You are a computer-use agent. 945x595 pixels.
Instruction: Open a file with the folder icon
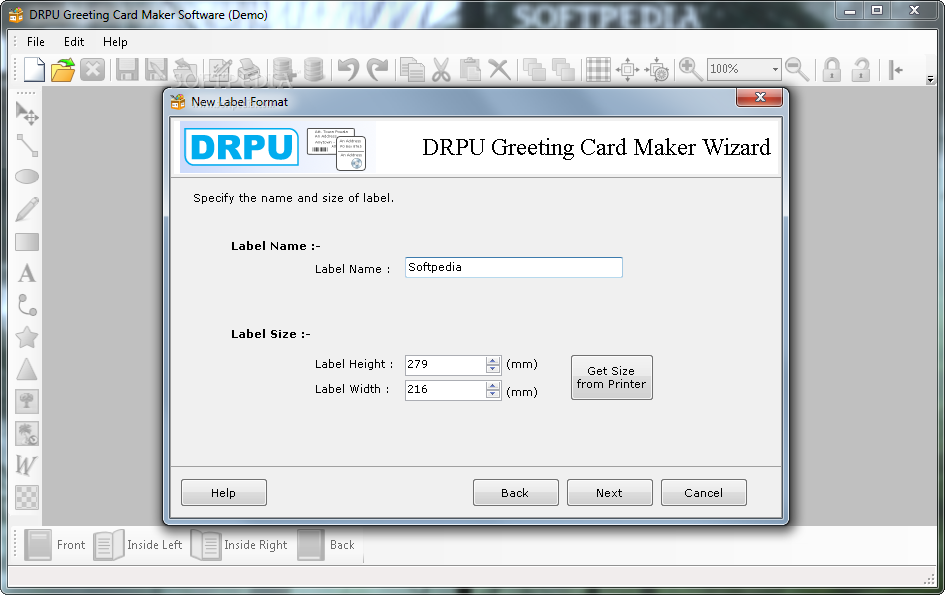pos(63,69)
